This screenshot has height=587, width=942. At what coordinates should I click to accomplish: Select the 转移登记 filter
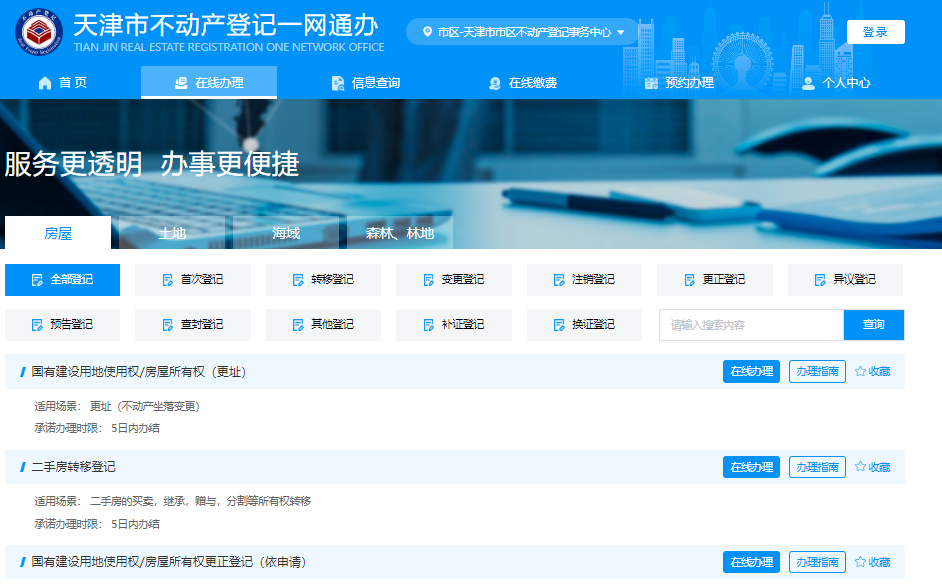pyautogui.click(x=323, y=280)
